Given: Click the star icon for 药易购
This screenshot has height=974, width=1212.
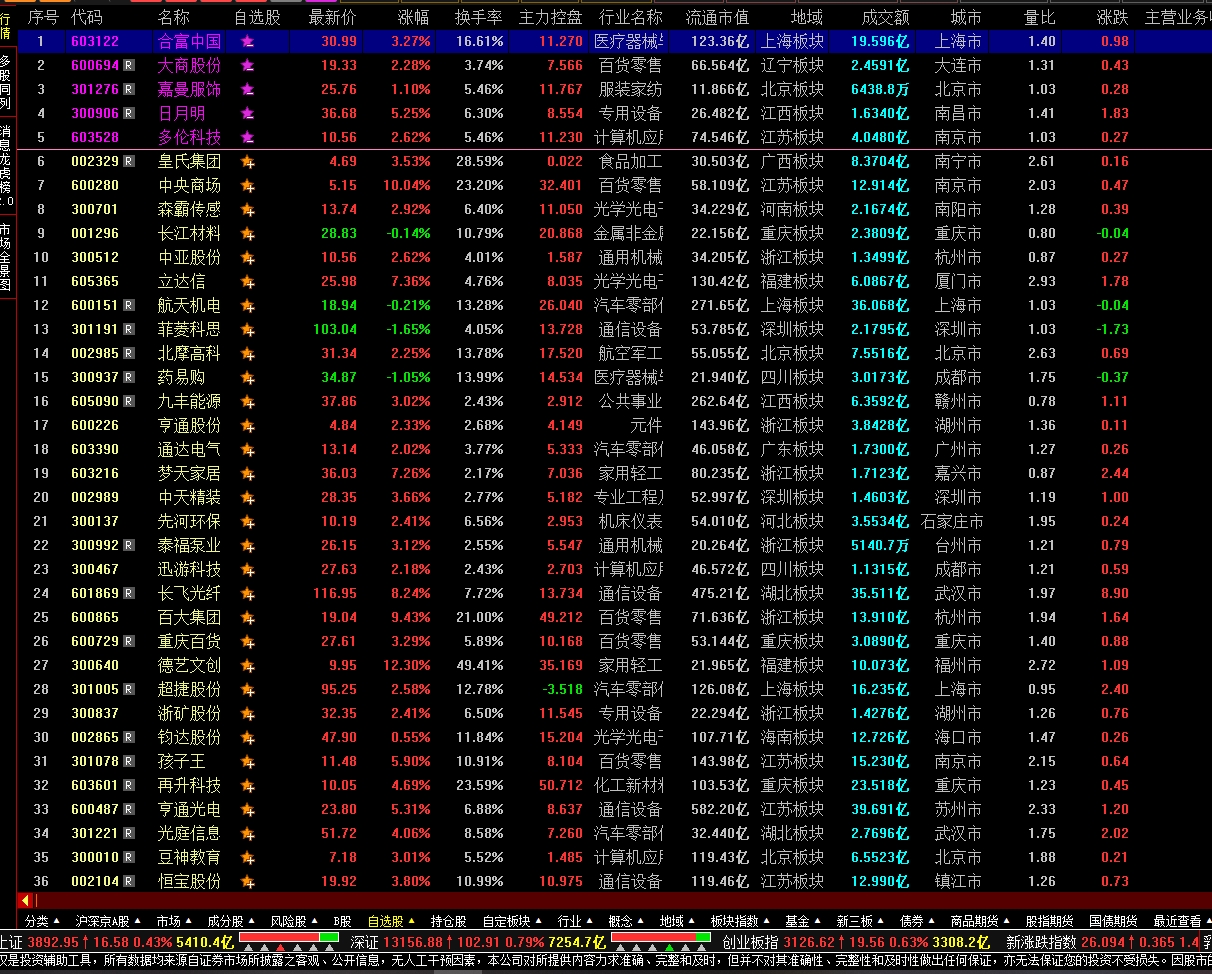Looking at the screenshot, I should 248,377.
